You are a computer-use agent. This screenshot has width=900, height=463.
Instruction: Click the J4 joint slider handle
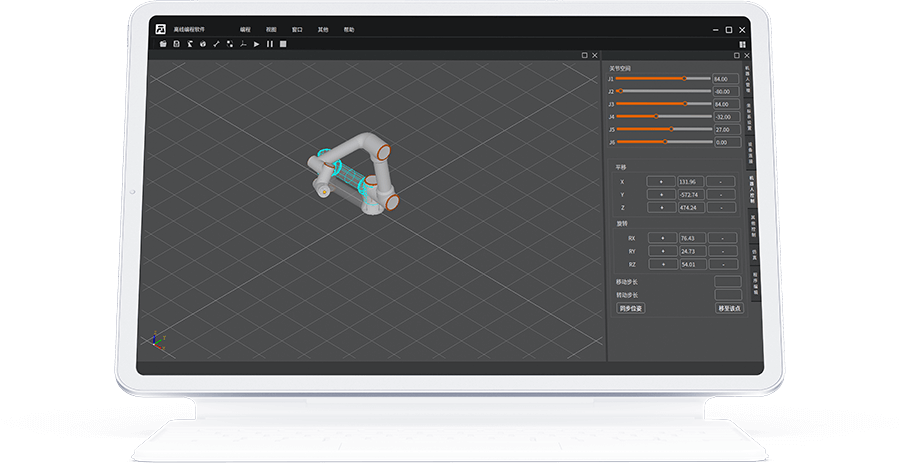click(655, 116)
